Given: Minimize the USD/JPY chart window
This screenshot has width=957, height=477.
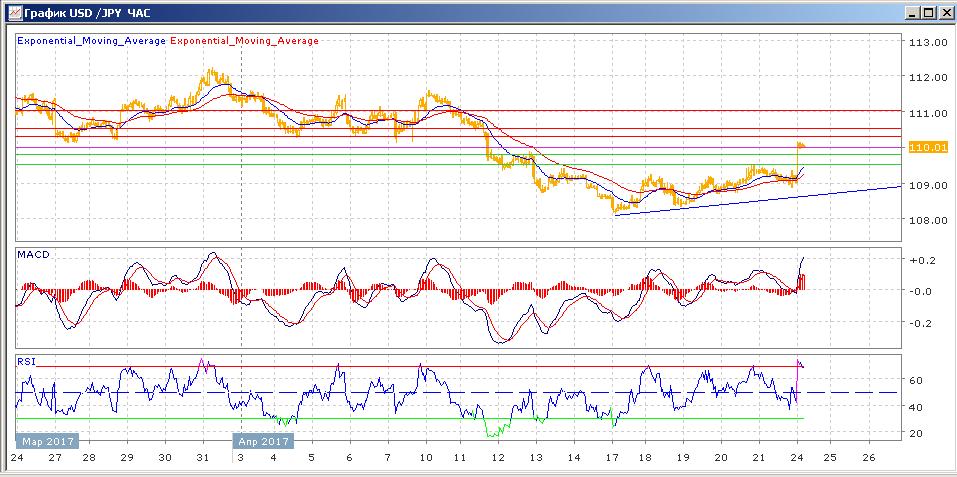Looking at the screenshot, I should click(911, 12).
